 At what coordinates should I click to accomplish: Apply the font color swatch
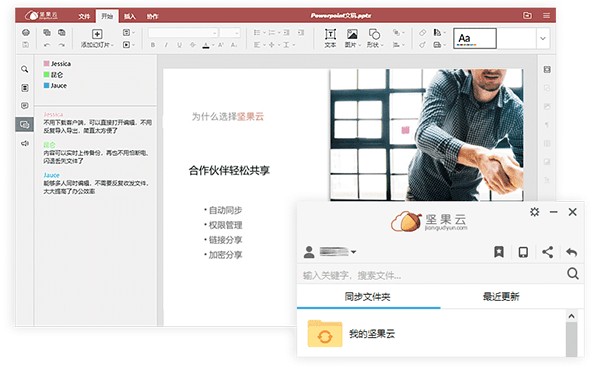[206, 46]
